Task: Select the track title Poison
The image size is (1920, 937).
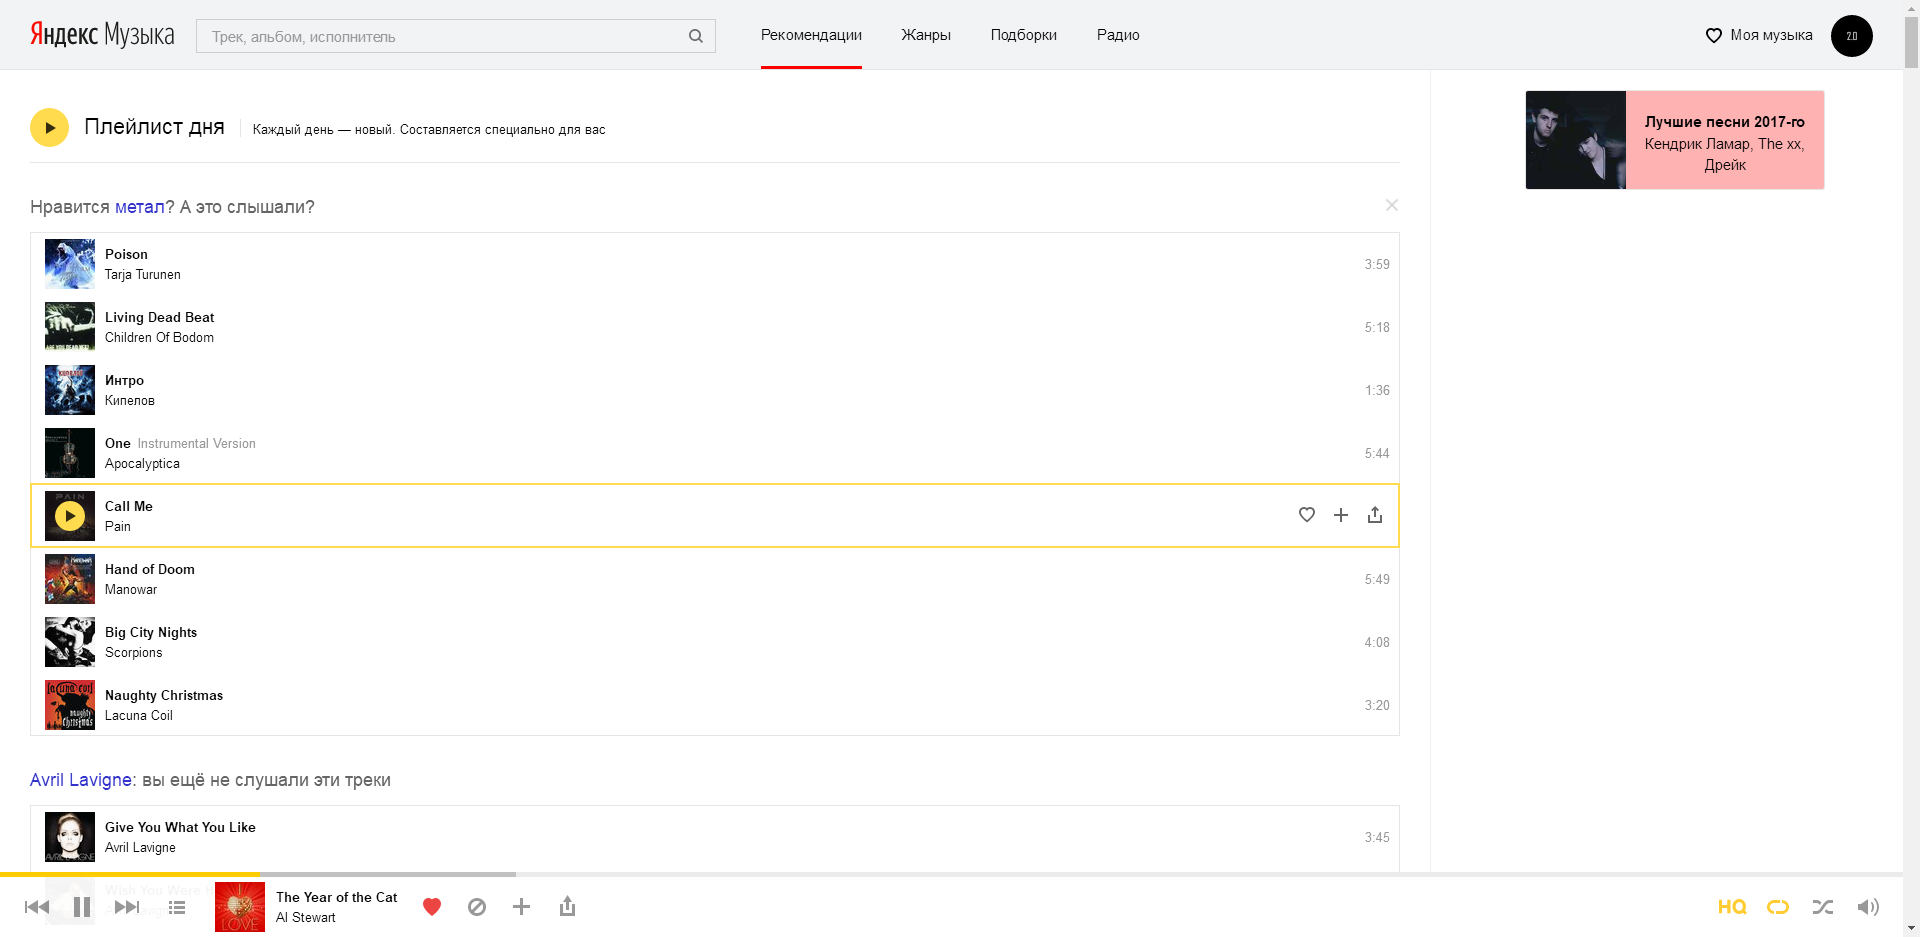Action: point(126,255)
